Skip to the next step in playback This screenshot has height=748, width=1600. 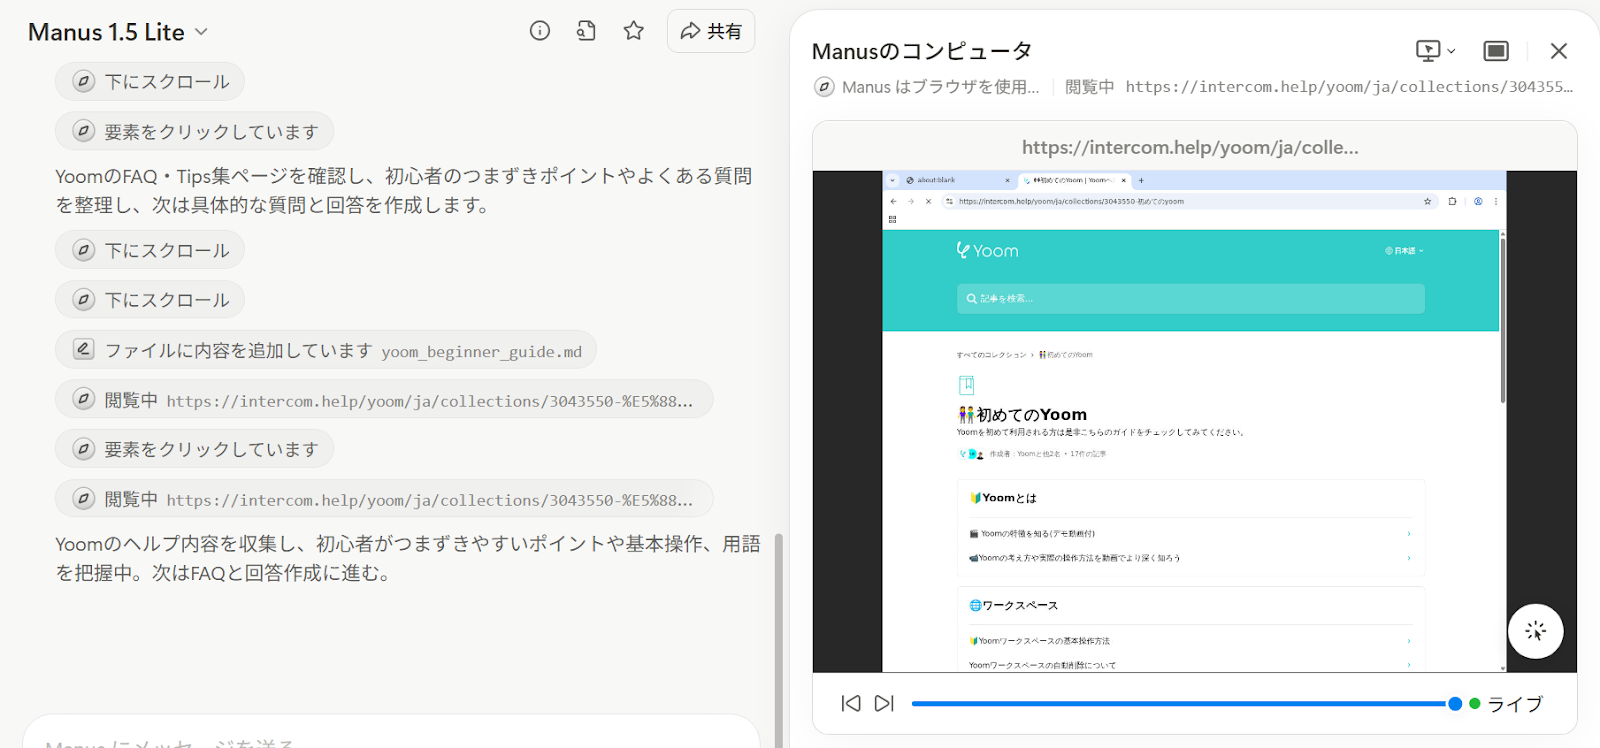[884, 703]
